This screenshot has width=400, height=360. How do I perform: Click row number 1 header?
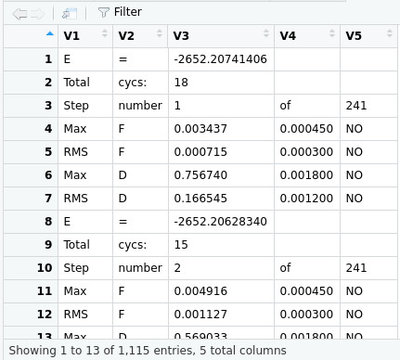[x=31, y=59]
